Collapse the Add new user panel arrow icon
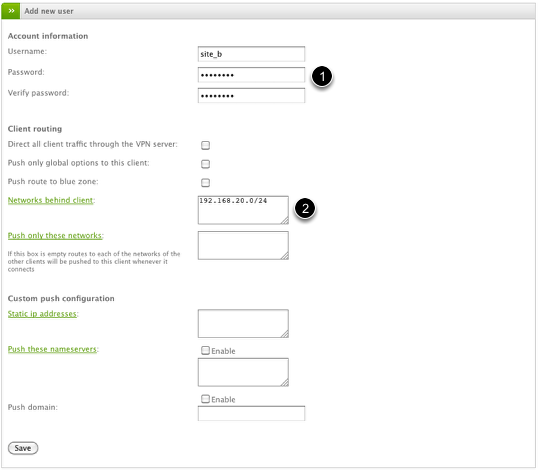Screen dimensions: 540x473 tap(11, 11)
